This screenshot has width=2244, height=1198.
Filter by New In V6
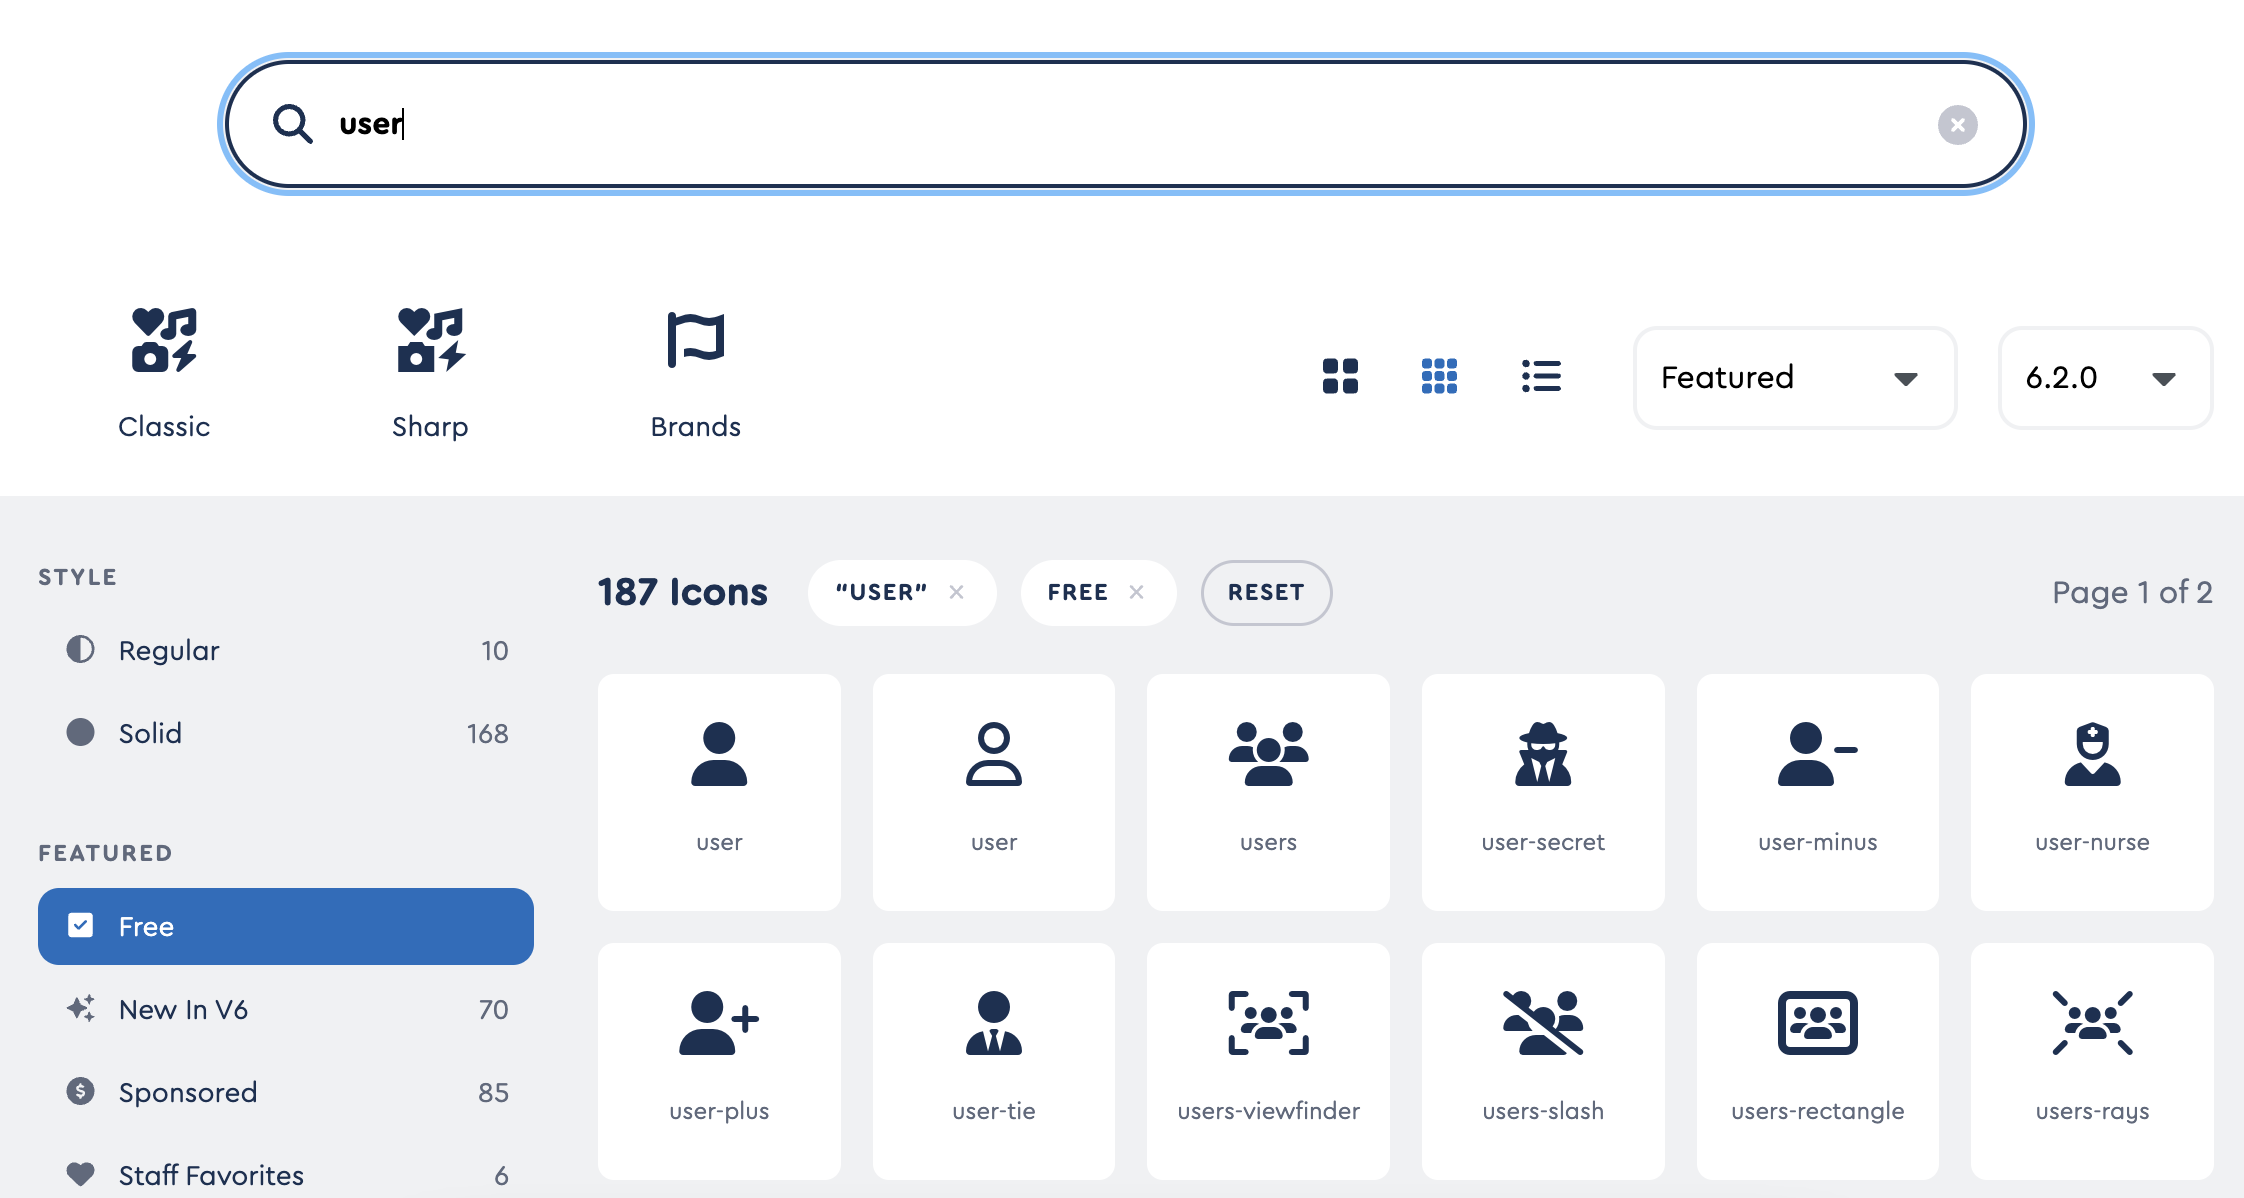286,1009
